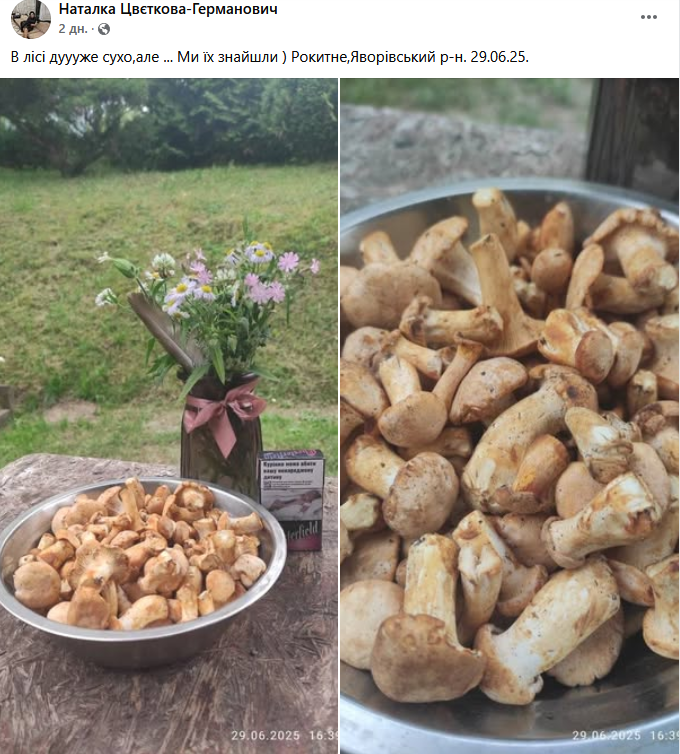The width and height of the screenshot is (680, 754).
Task: Open the right close-up mushroom photo
Action: (510, 416)
